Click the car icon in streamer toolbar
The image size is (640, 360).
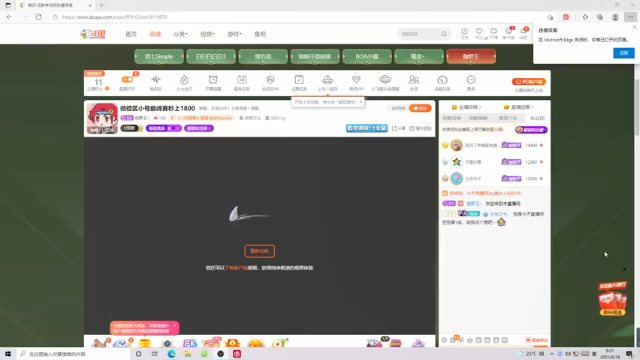pyautogui.click(x=328, y=80)
